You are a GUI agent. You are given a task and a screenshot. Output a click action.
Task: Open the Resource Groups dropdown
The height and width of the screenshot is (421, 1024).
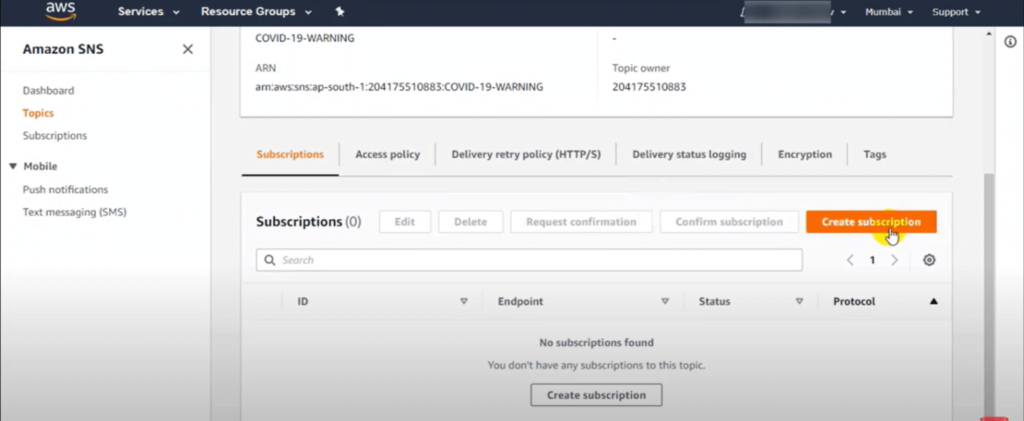pos(256,12)
